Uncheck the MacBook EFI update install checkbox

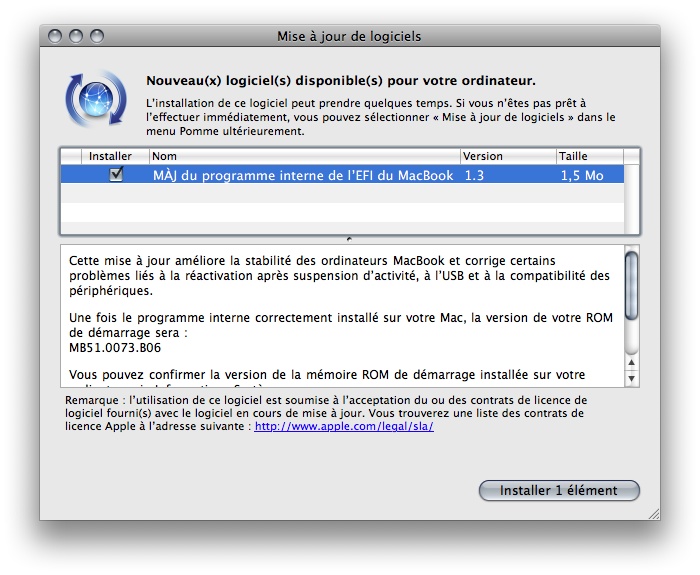click(116, 174)
